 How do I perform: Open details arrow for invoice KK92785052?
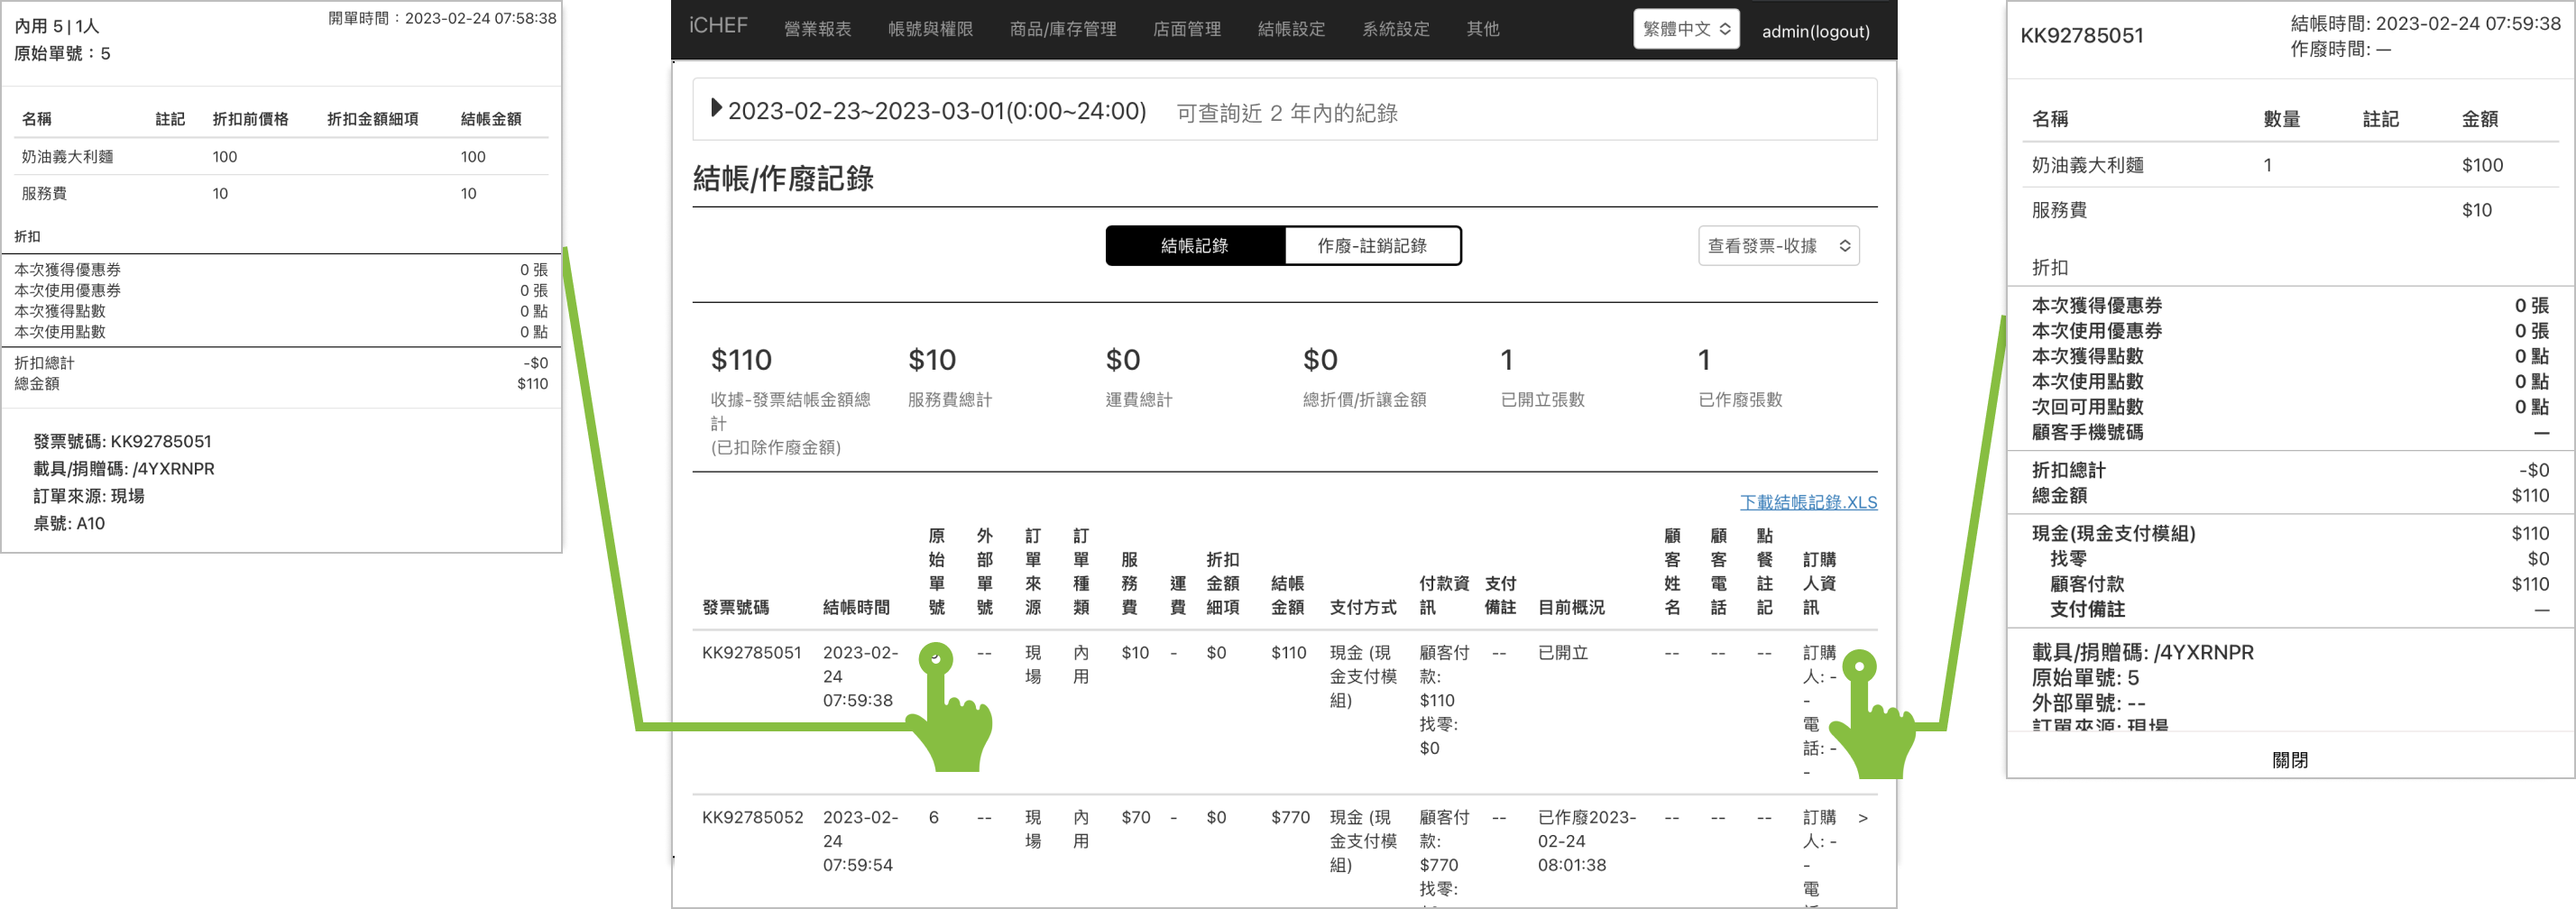(x=1862, y=818)
